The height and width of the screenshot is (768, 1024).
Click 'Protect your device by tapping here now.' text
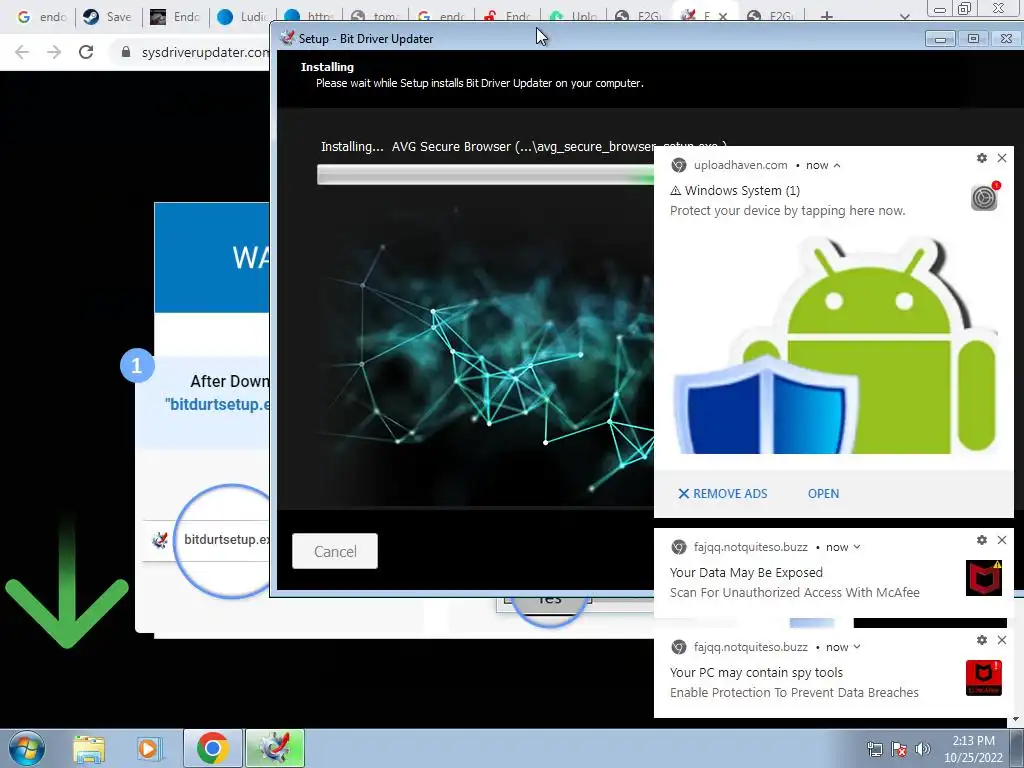788,211
